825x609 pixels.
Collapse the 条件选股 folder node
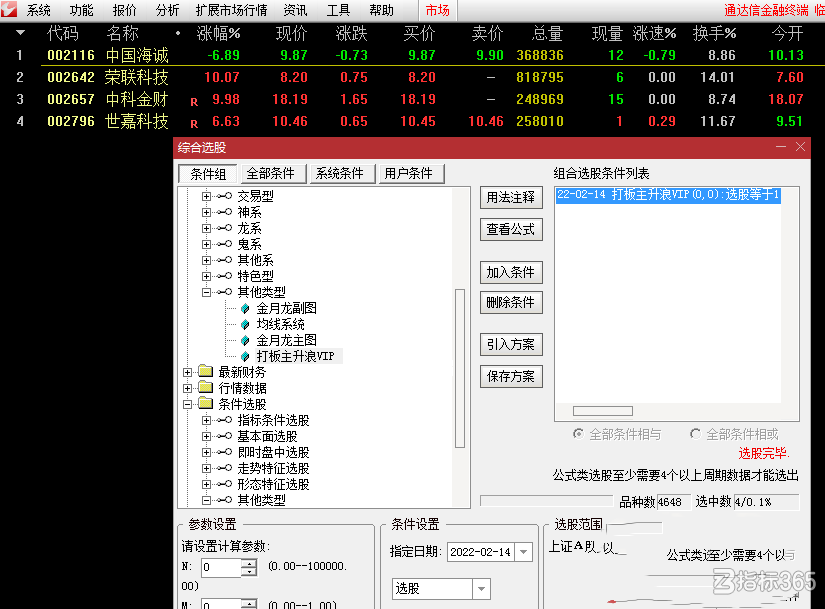(187, 404)
